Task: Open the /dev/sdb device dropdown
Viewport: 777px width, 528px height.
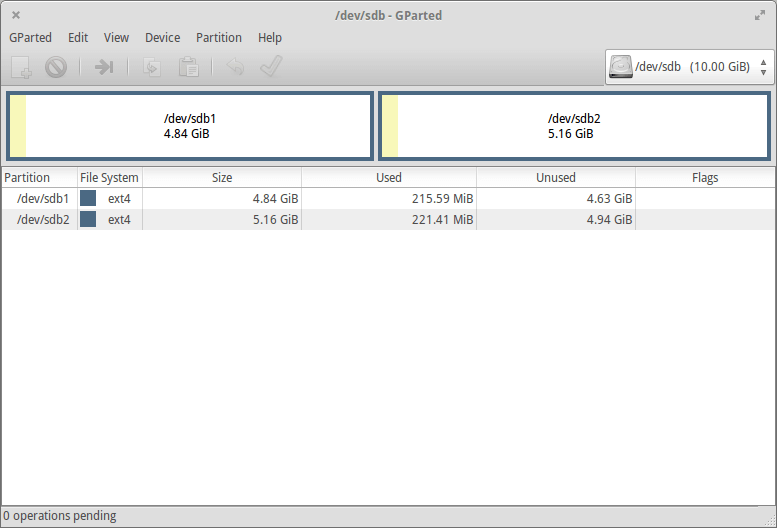Action: (689, 67)
